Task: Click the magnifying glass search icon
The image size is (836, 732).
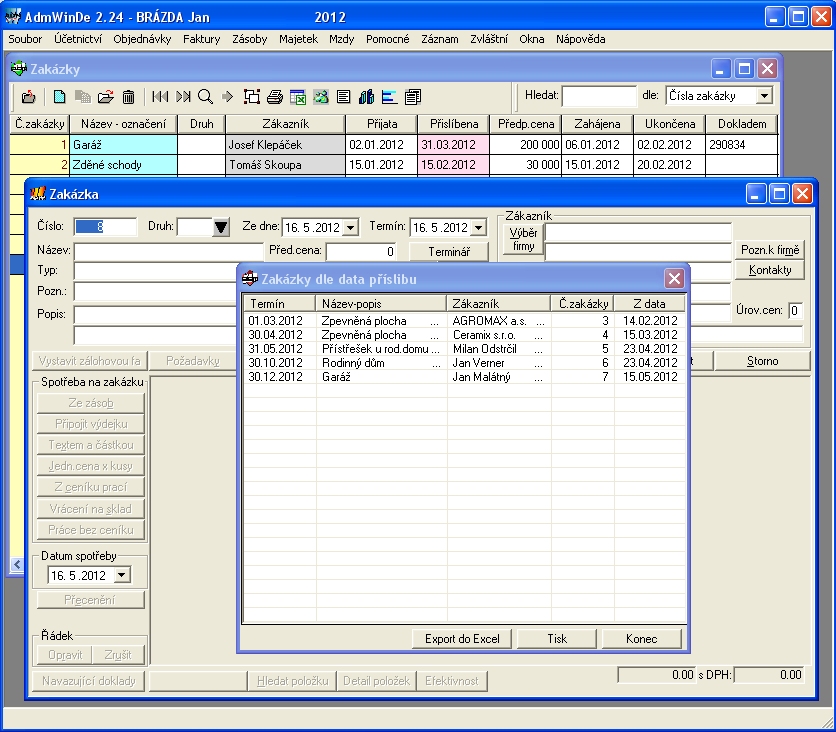Action: click(205, 96)
